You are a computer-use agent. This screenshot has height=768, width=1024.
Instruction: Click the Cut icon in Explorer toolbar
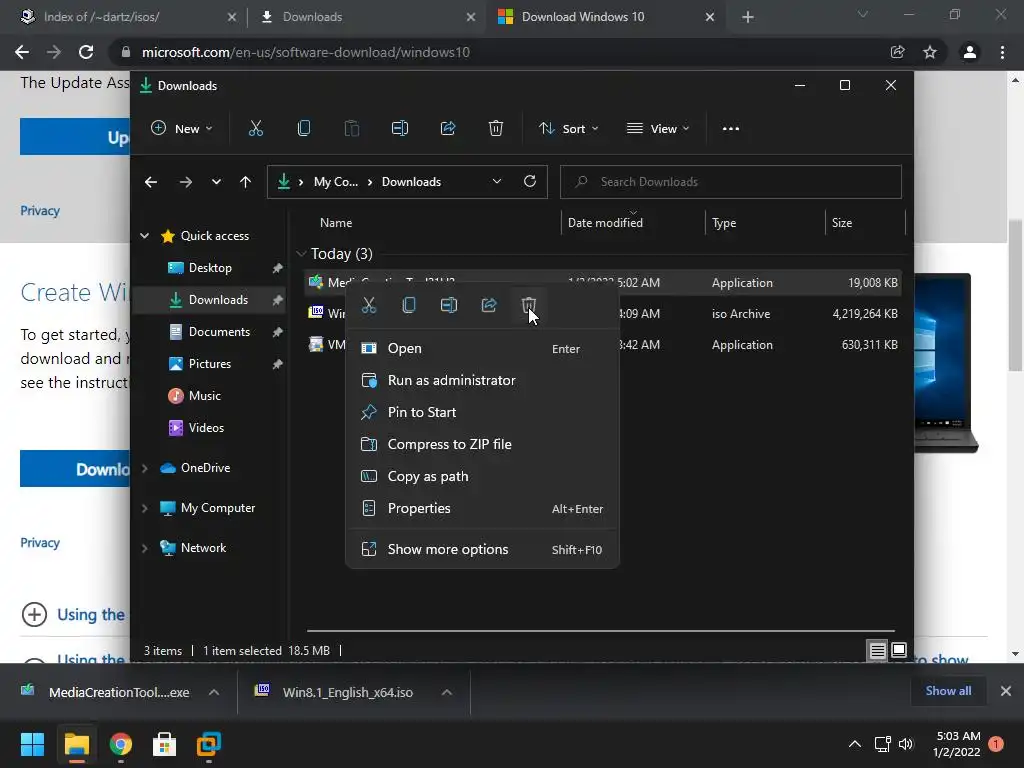tap(255, 129)
